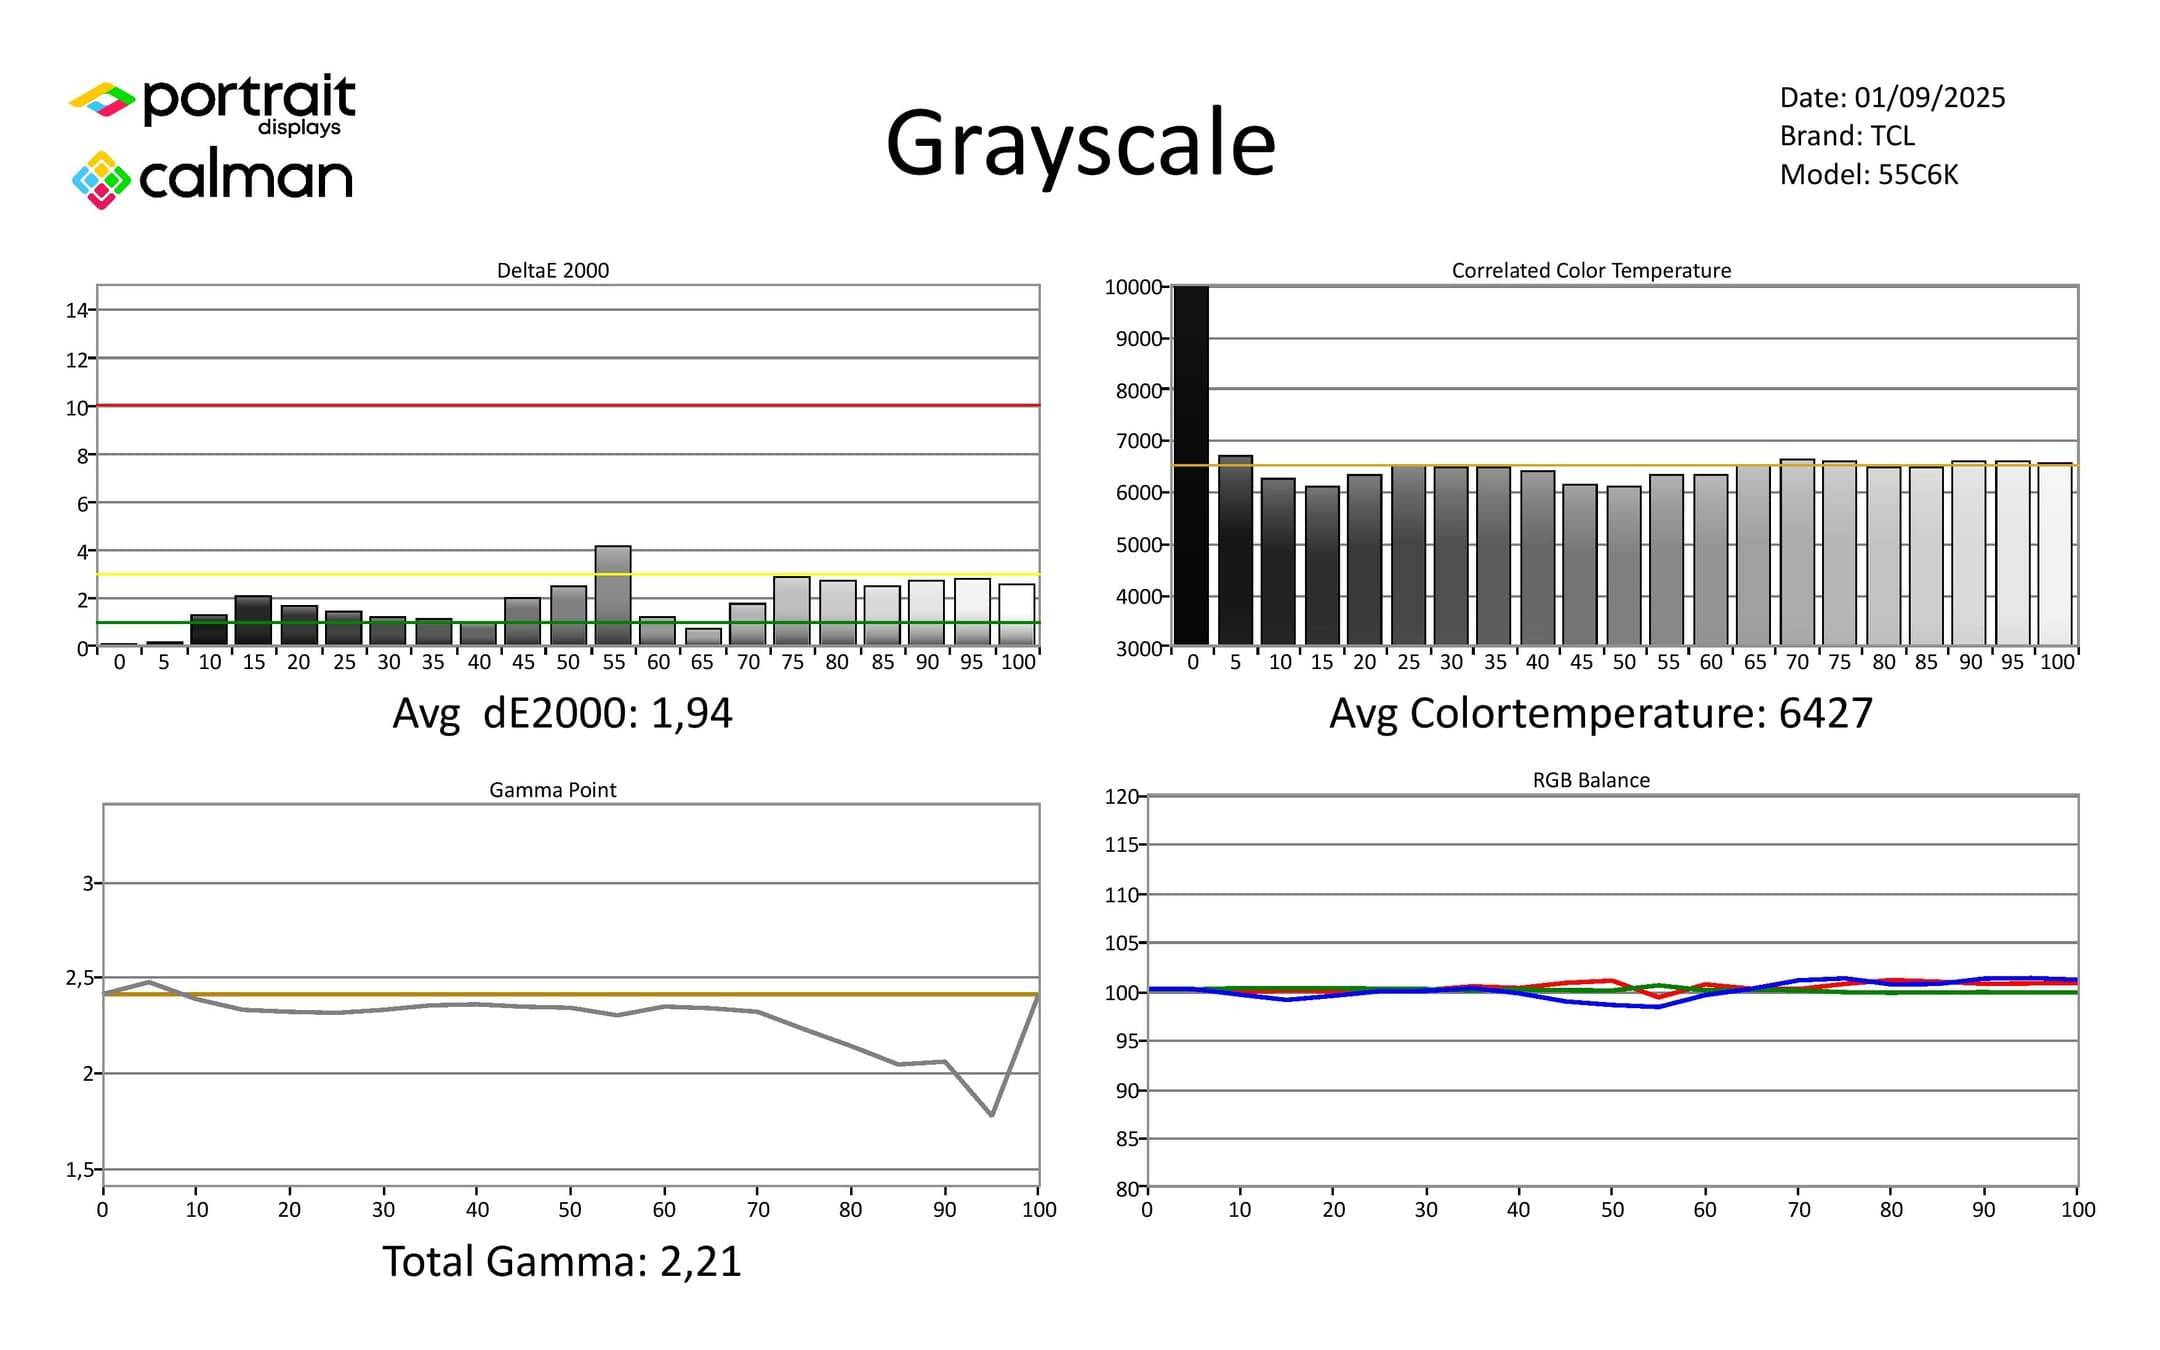Click the Grayscale report title

tap(1080, 143)
